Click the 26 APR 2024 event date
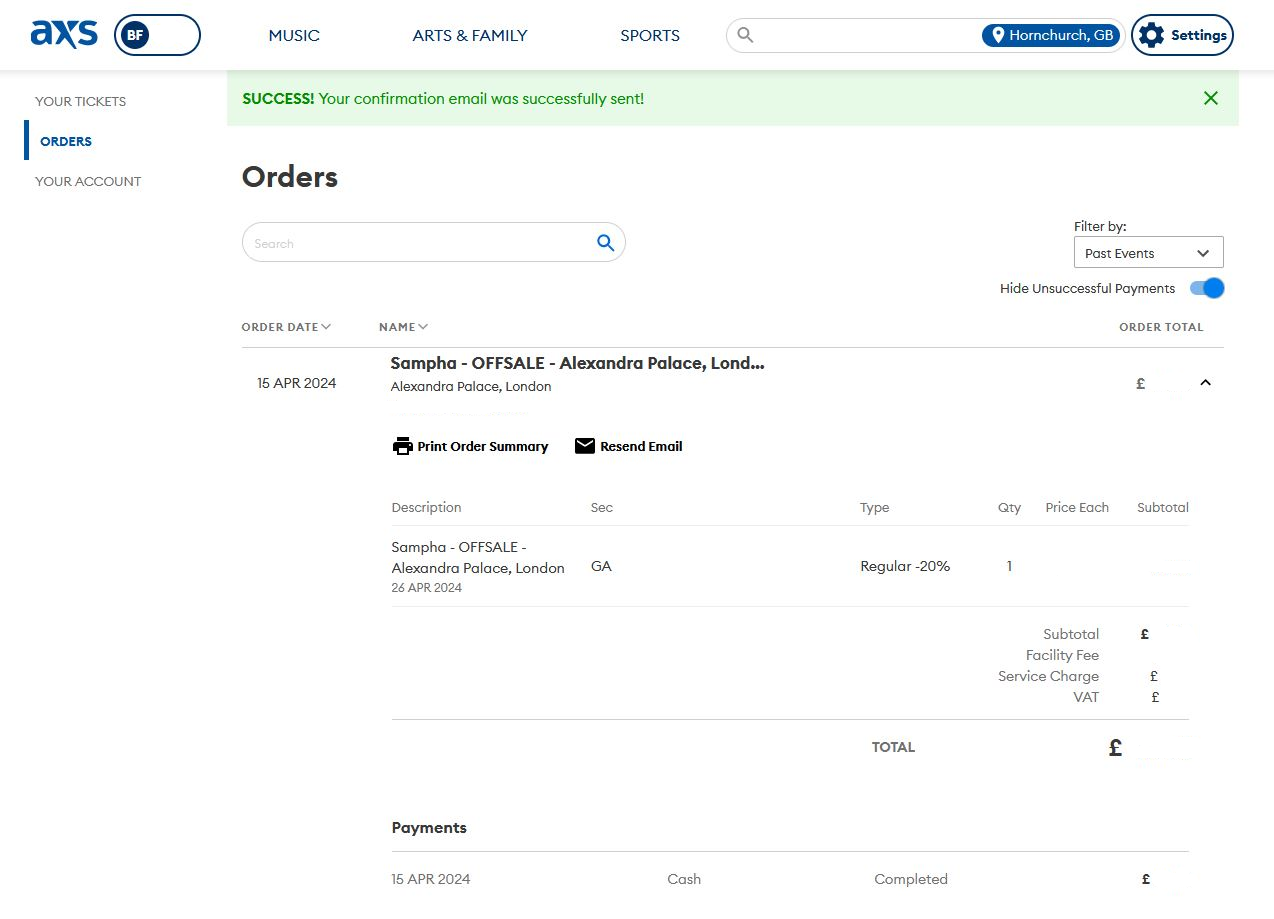The height and width of the screenshot is (919, 1274). [427, 588]
